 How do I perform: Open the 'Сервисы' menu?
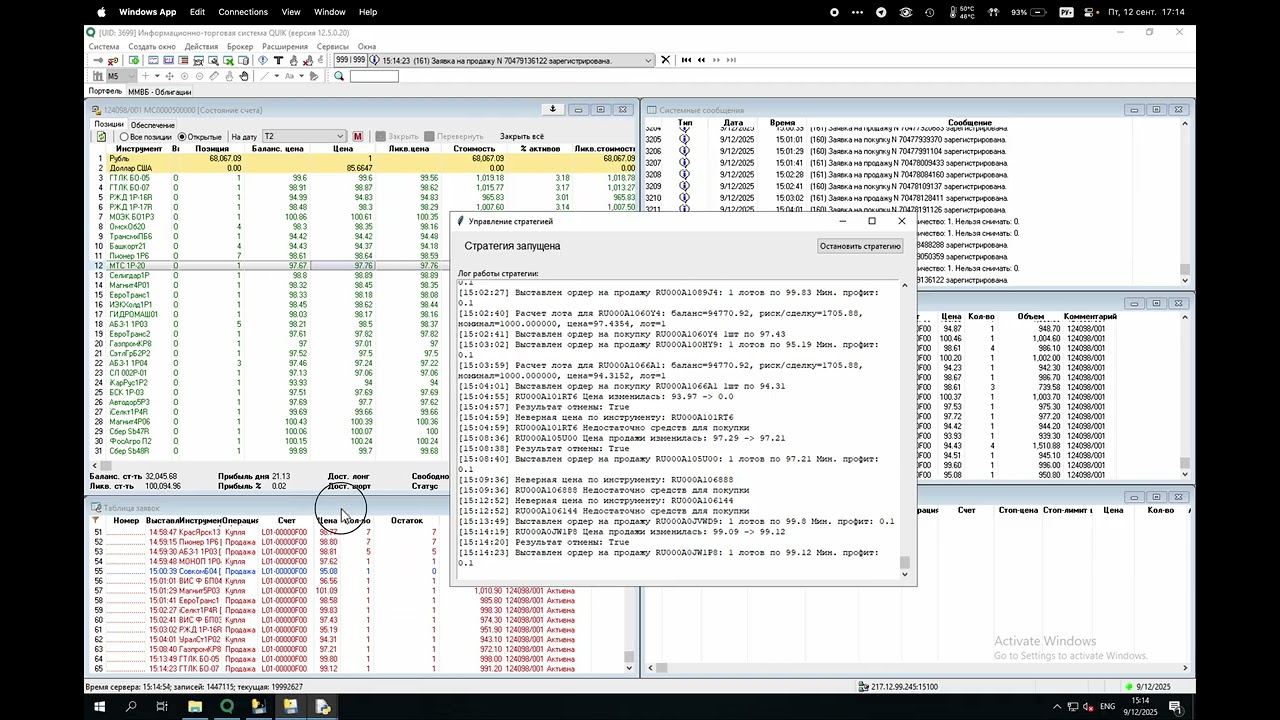(333, 47)
